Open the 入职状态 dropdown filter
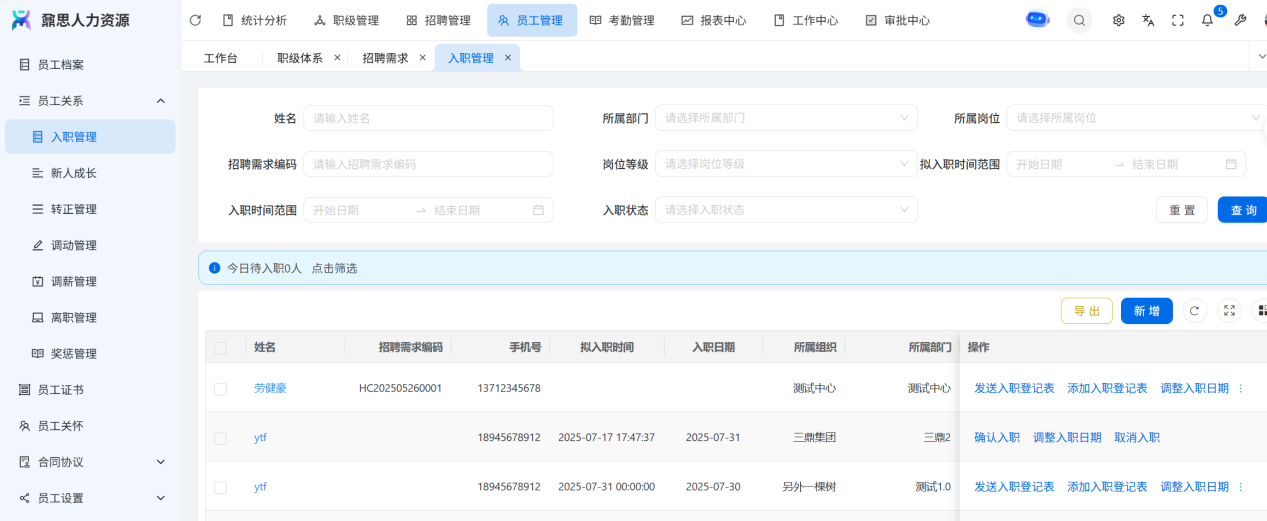 click(x=786, y=210)
